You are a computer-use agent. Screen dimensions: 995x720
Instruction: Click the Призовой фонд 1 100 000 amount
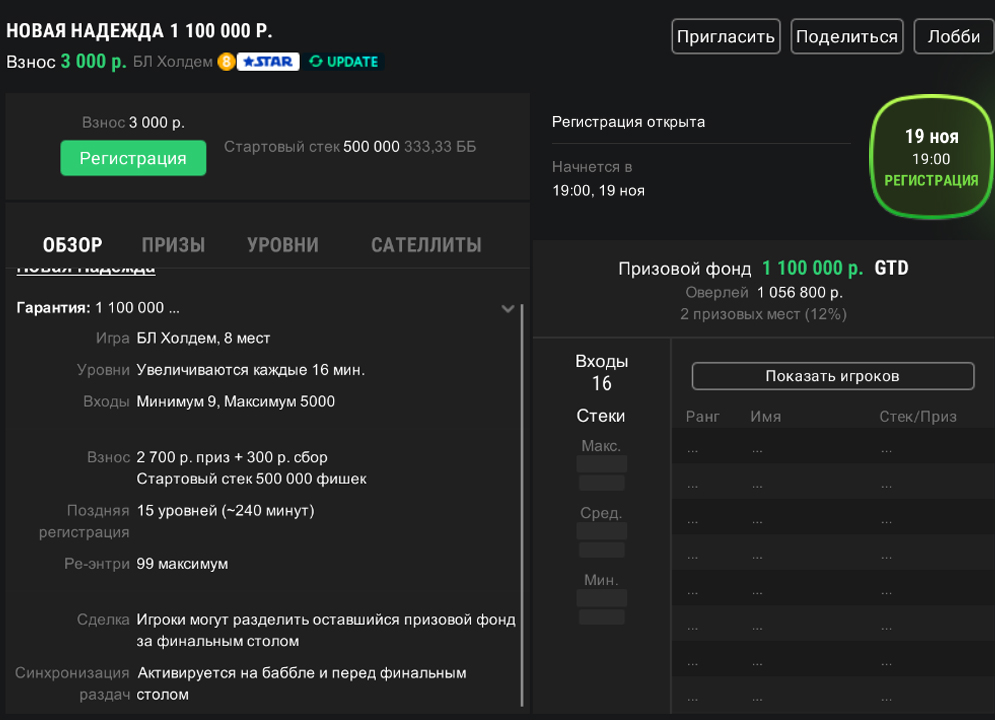click(812, 268)
